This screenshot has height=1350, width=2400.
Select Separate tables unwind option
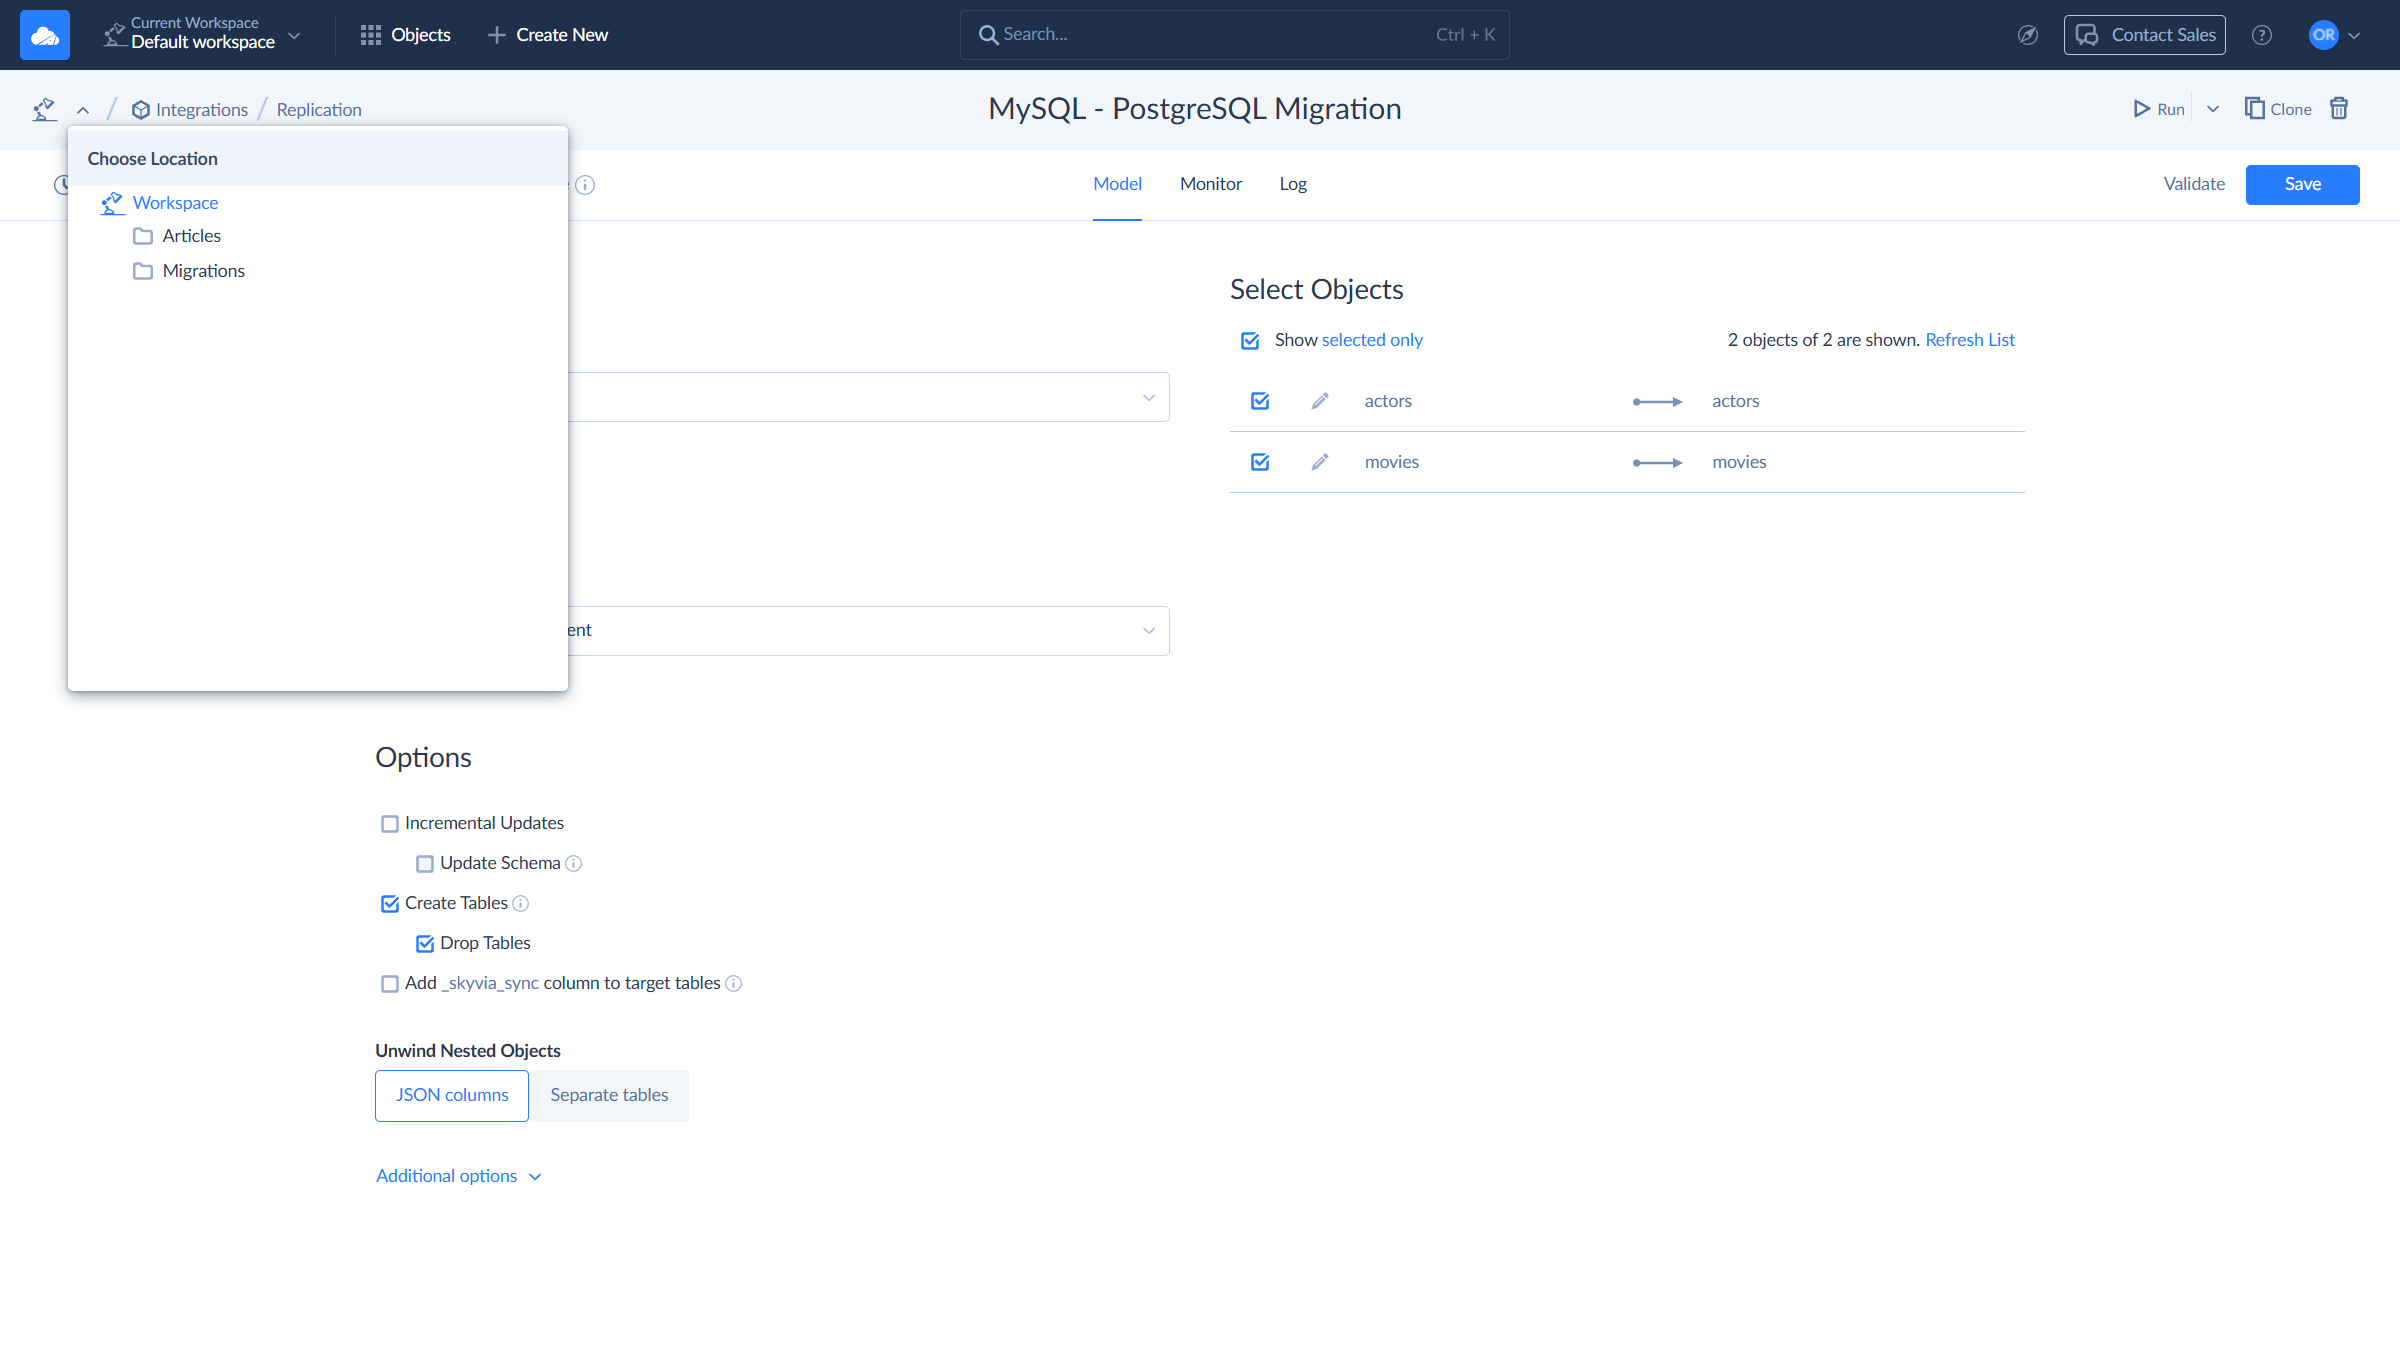point(609,1096)
